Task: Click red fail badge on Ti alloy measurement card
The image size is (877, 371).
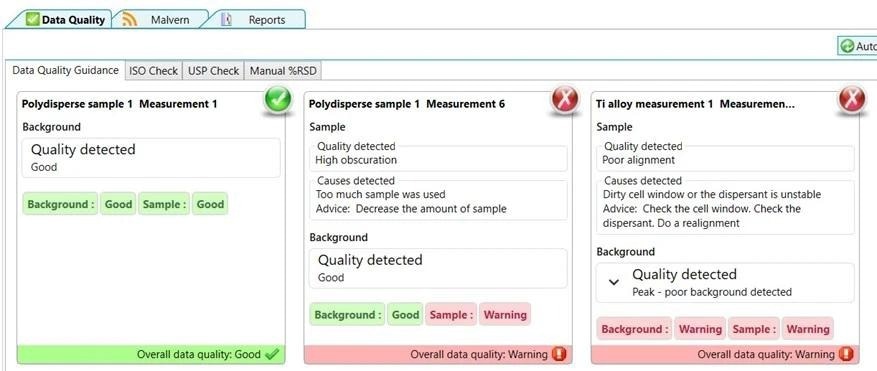Action: 852,100
